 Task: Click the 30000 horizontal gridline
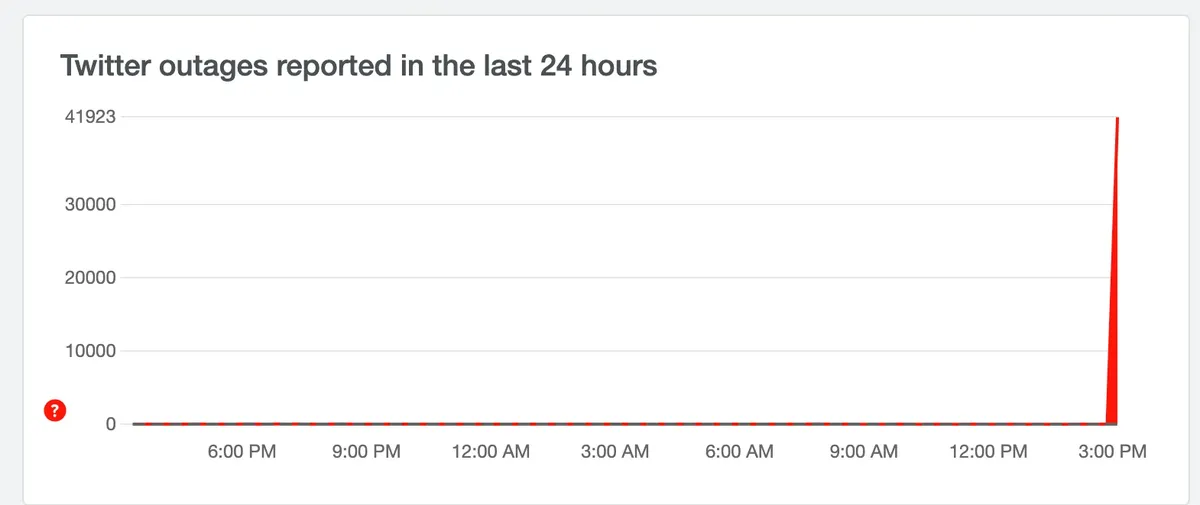[x=600, y=205]
